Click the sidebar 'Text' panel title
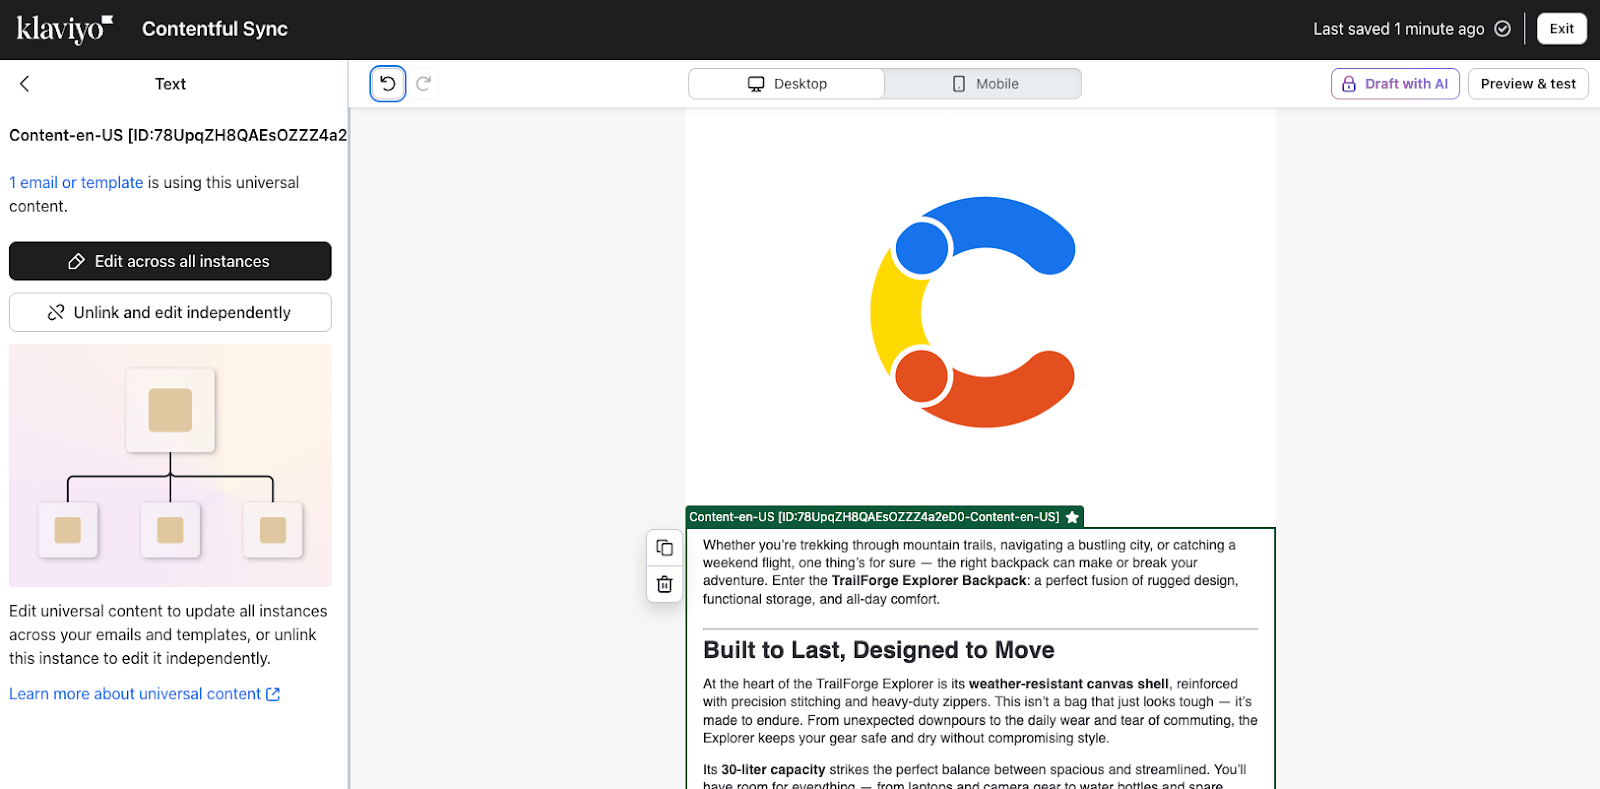Viewport: 1600px width, 789px height. click(170, 84)
